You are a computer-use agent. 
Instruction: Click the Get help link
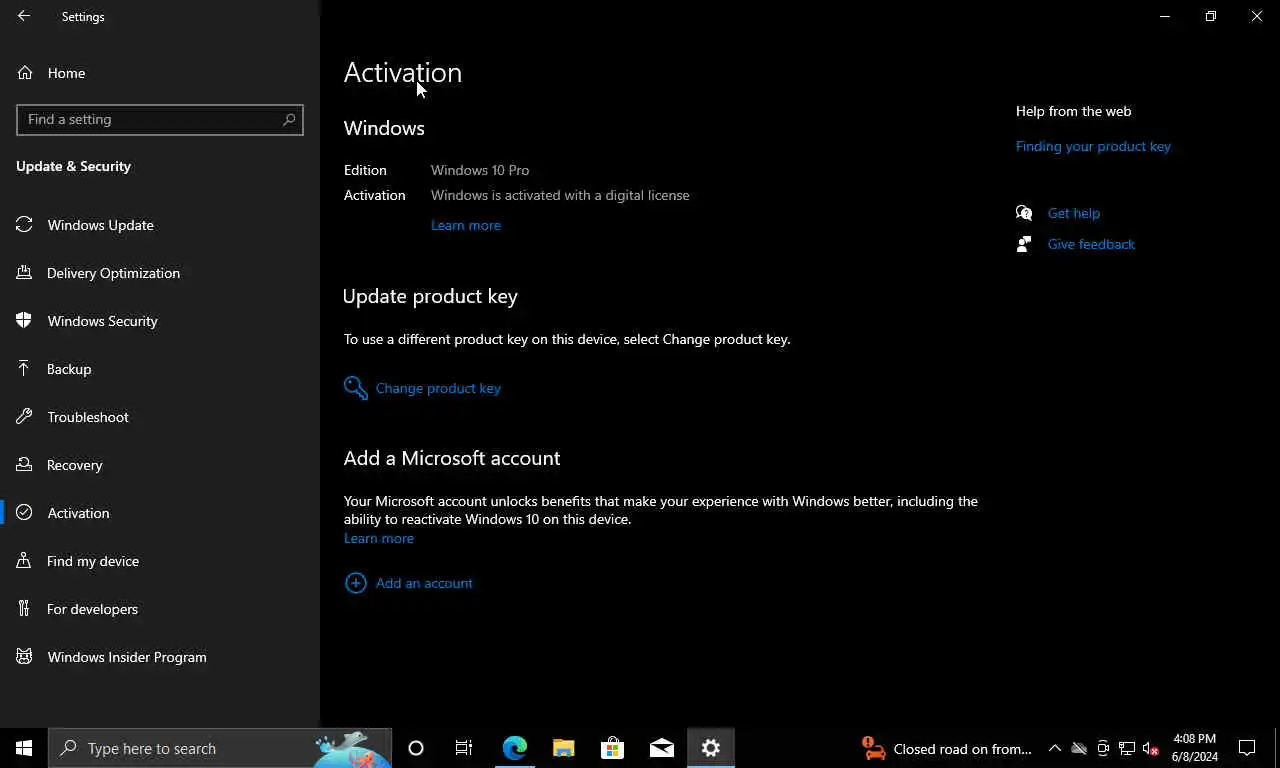tap(1074, 213)
